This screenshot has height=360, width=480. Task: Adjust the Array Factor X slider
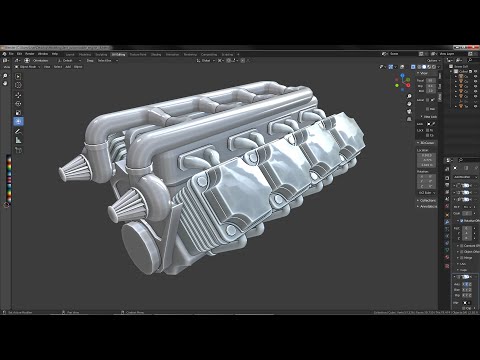pos(467,228)
